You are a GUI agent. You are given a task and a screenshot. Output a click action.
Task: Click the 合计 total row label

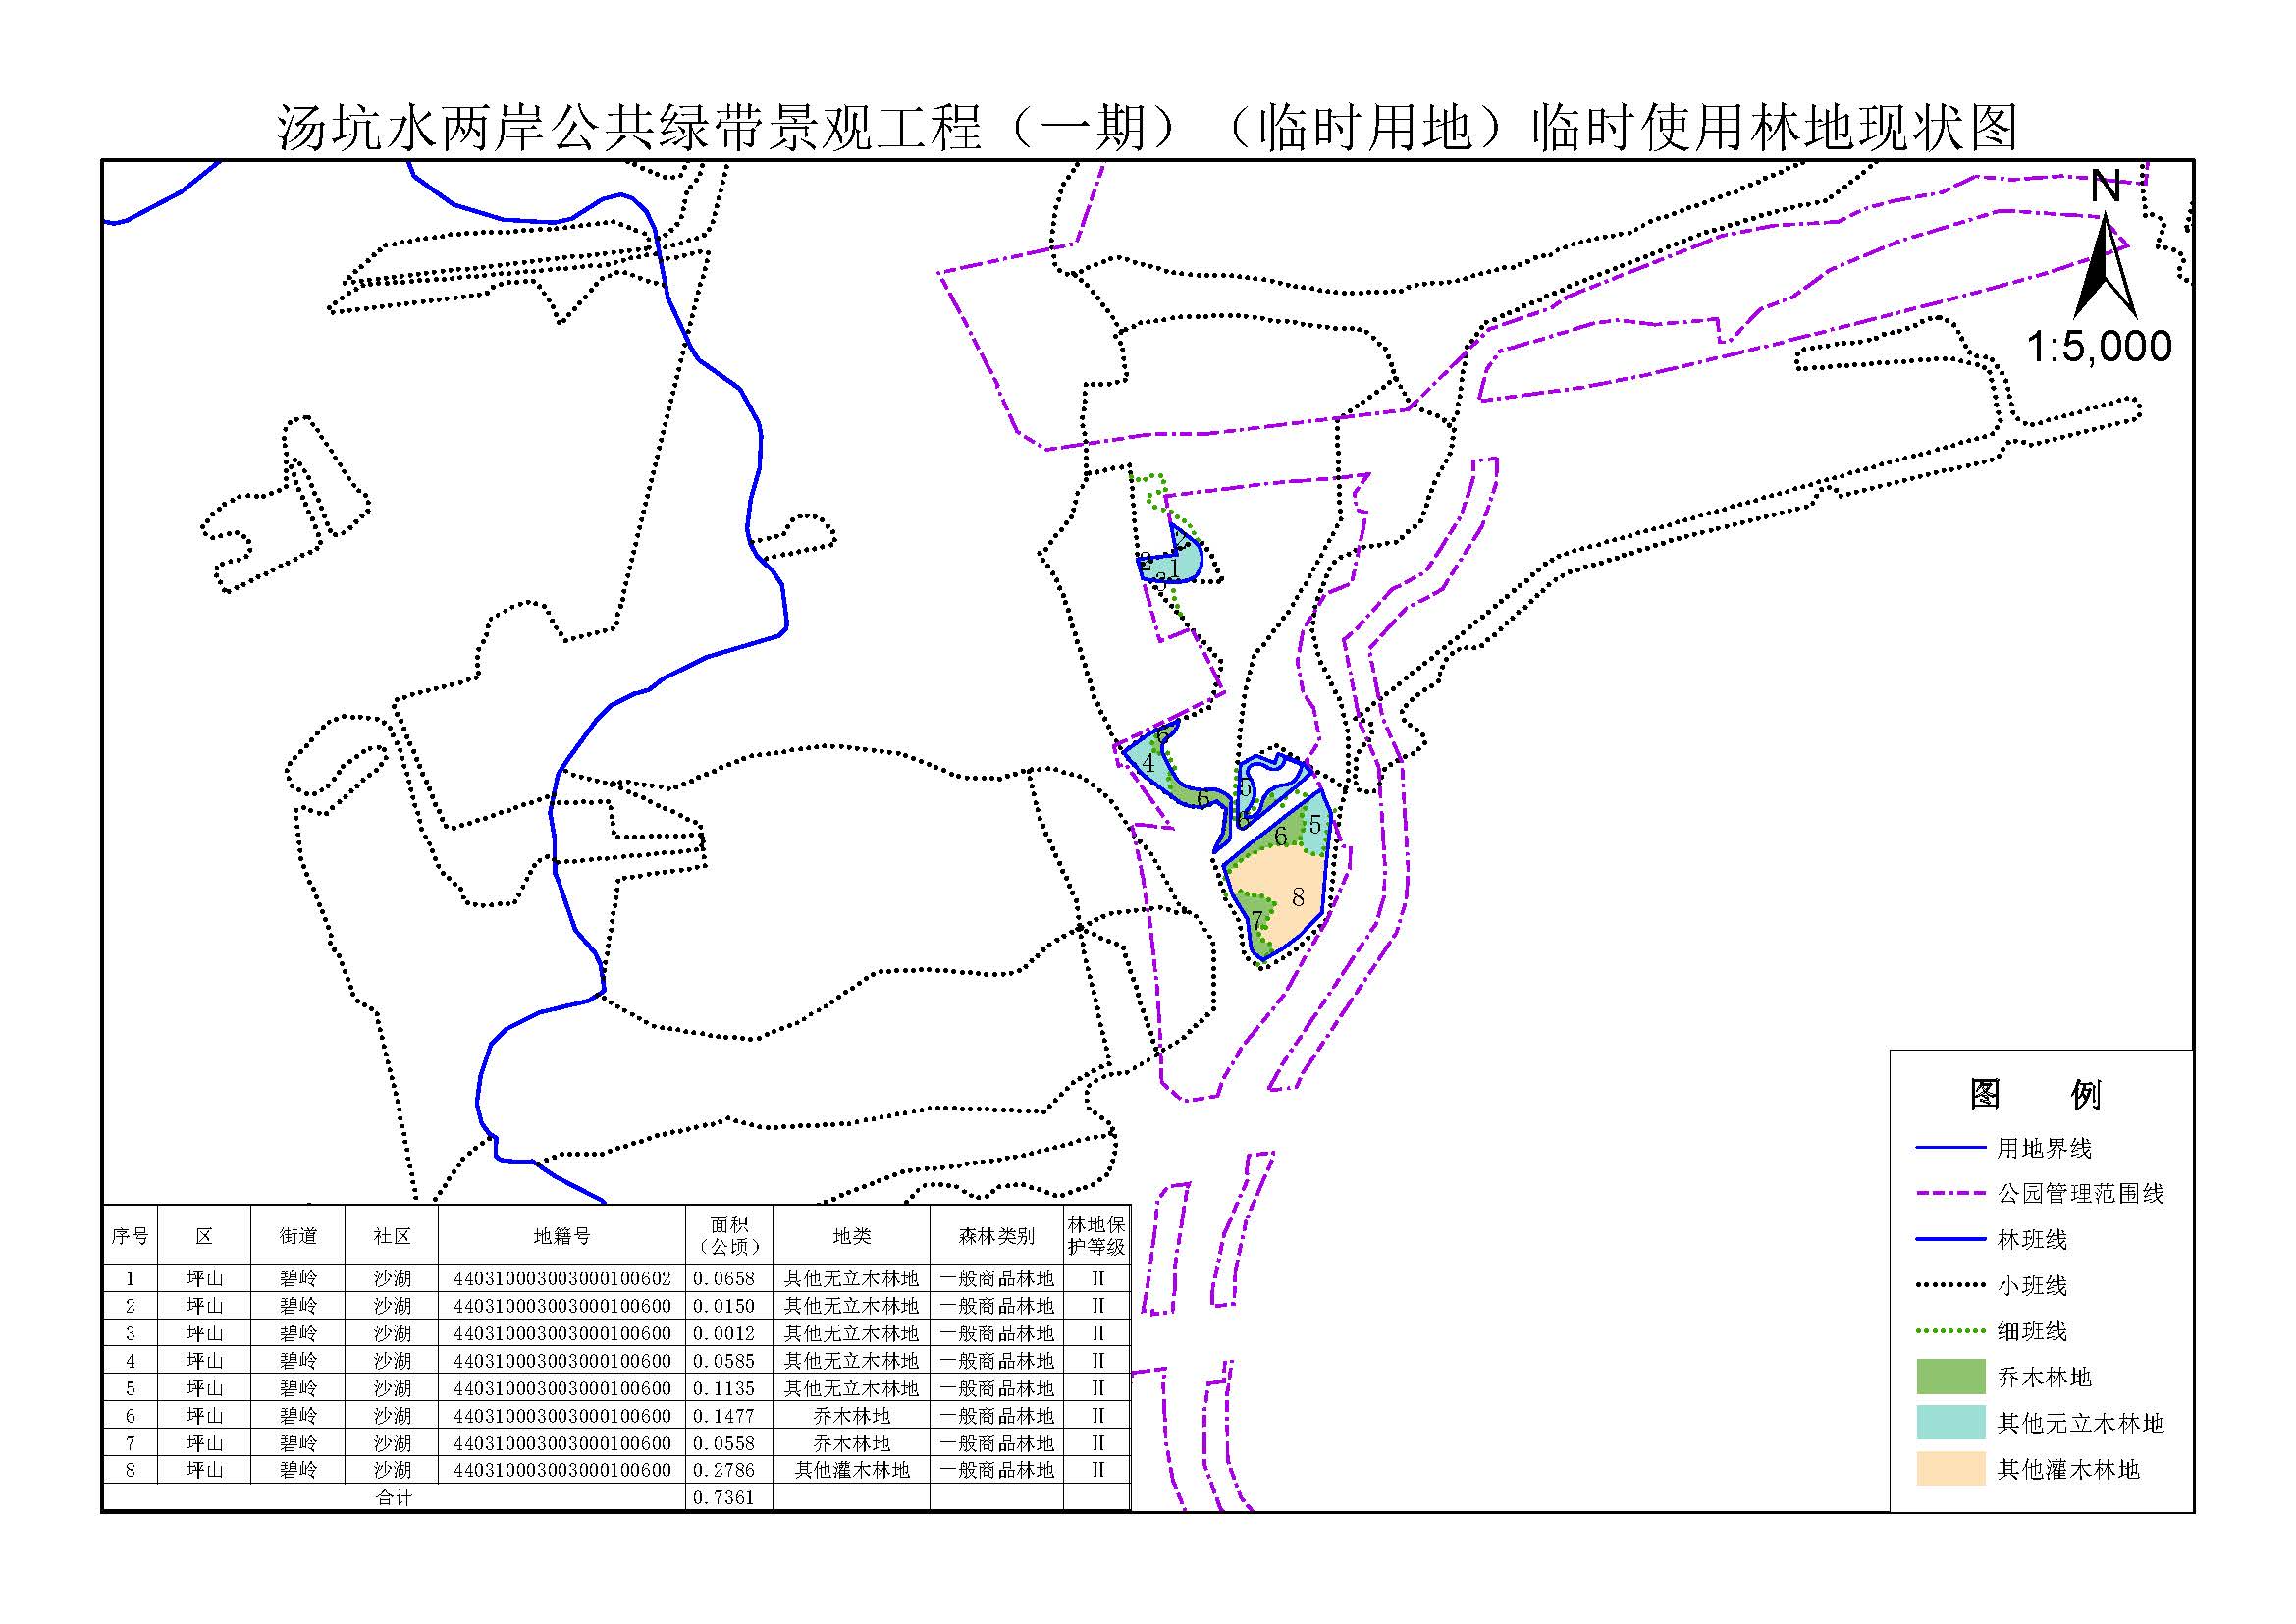coord(393,1497)
